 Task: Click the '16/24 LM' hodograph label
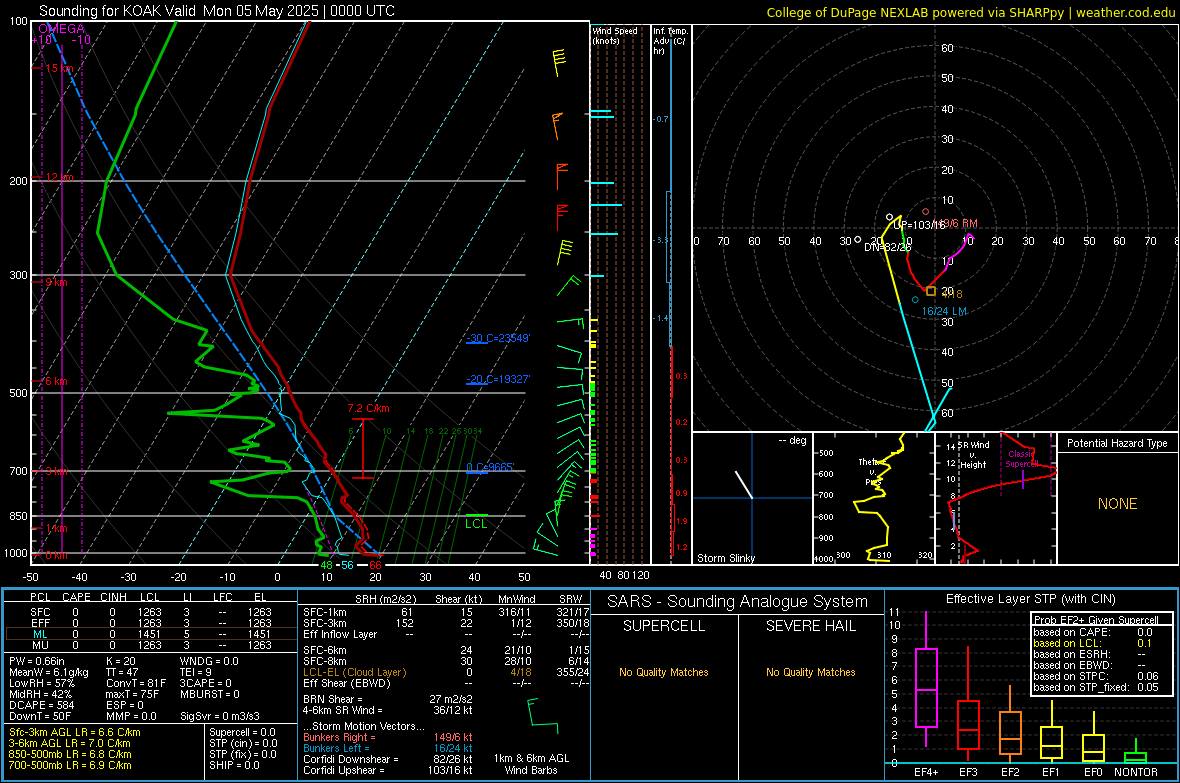[944, 311]
